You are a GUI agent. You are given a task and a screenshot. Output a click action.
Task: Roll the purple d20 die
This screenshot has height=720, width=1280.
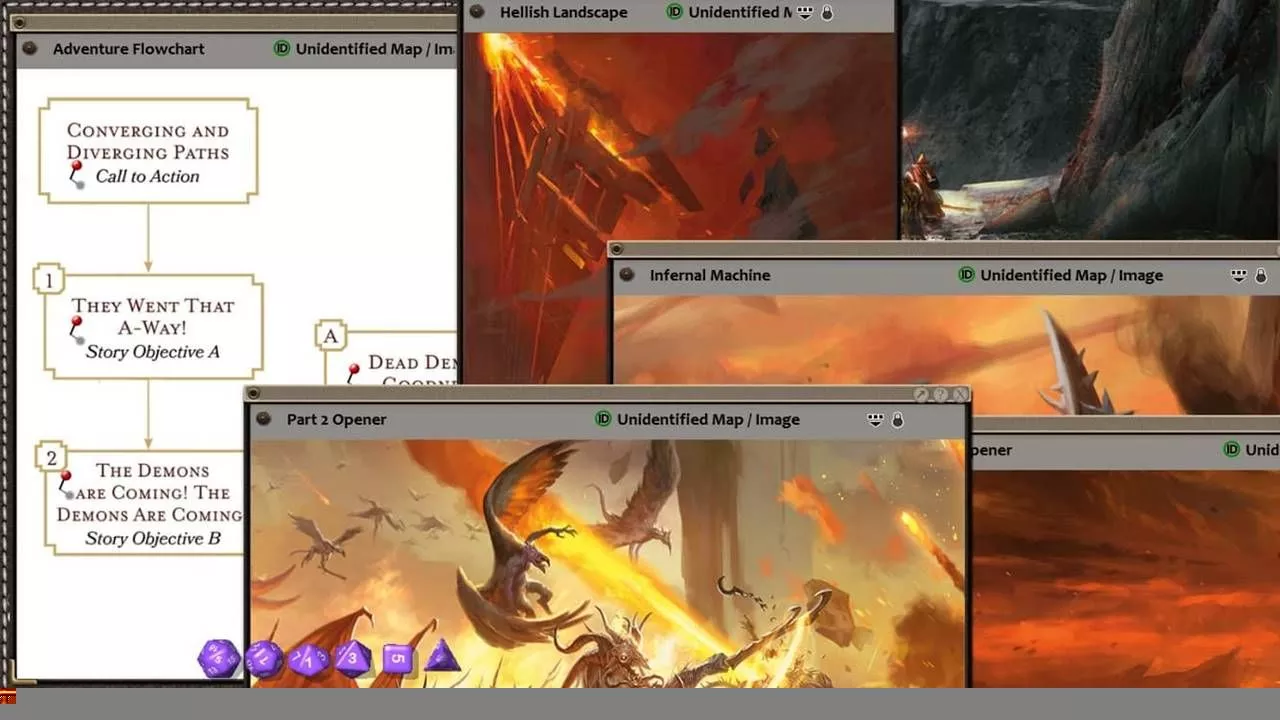click(219, 659)
